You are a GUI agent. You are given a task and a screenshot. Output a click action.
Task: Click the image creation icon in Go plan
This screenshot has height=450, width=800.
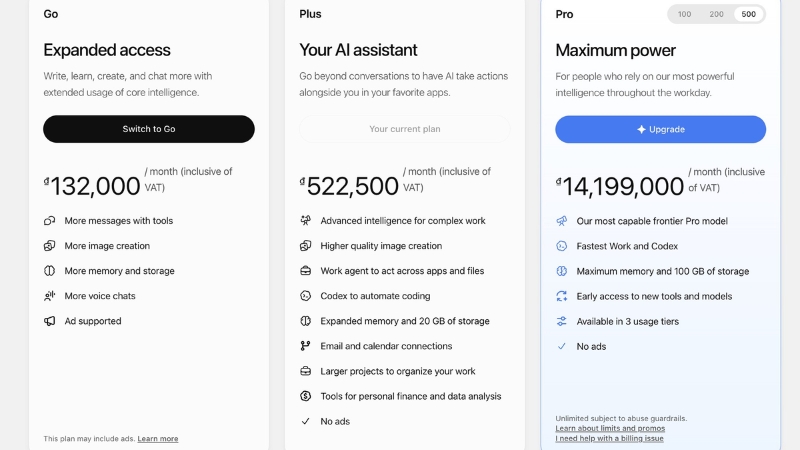(49, 246)
